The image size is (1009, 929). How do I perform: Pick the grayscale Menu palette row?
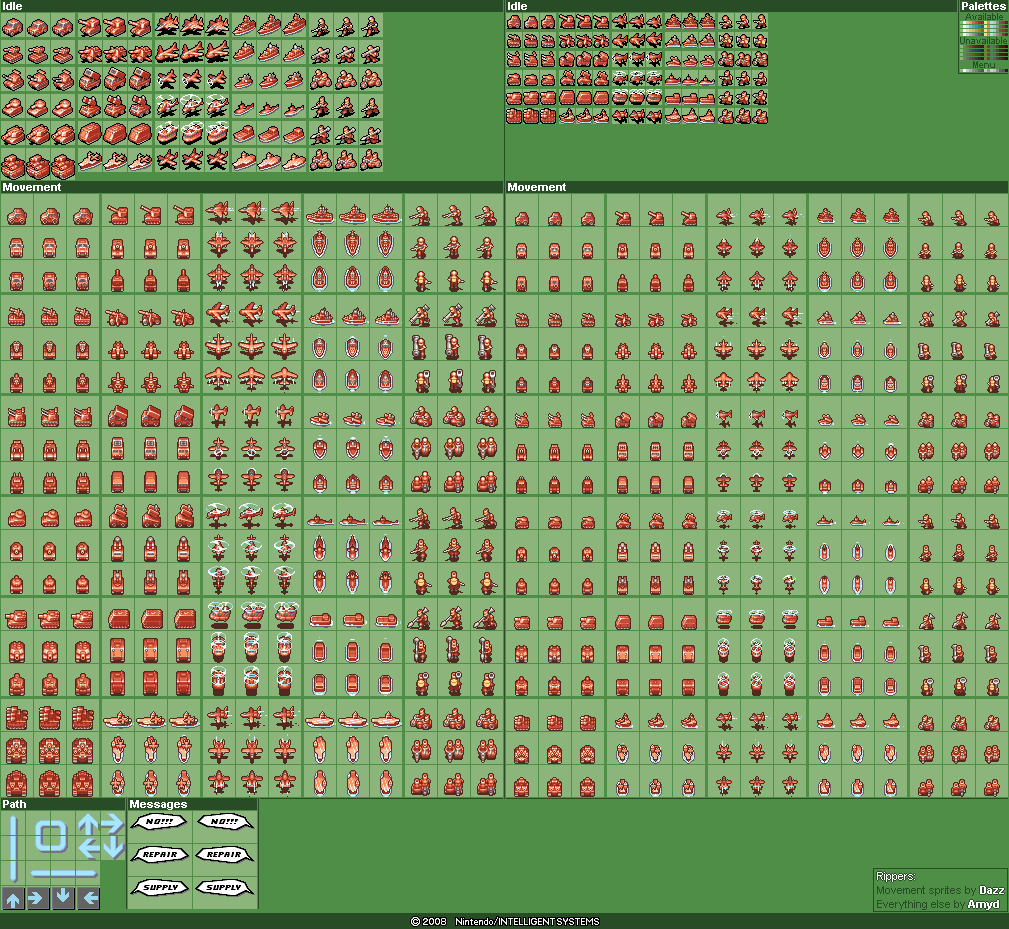coord(984,71)
